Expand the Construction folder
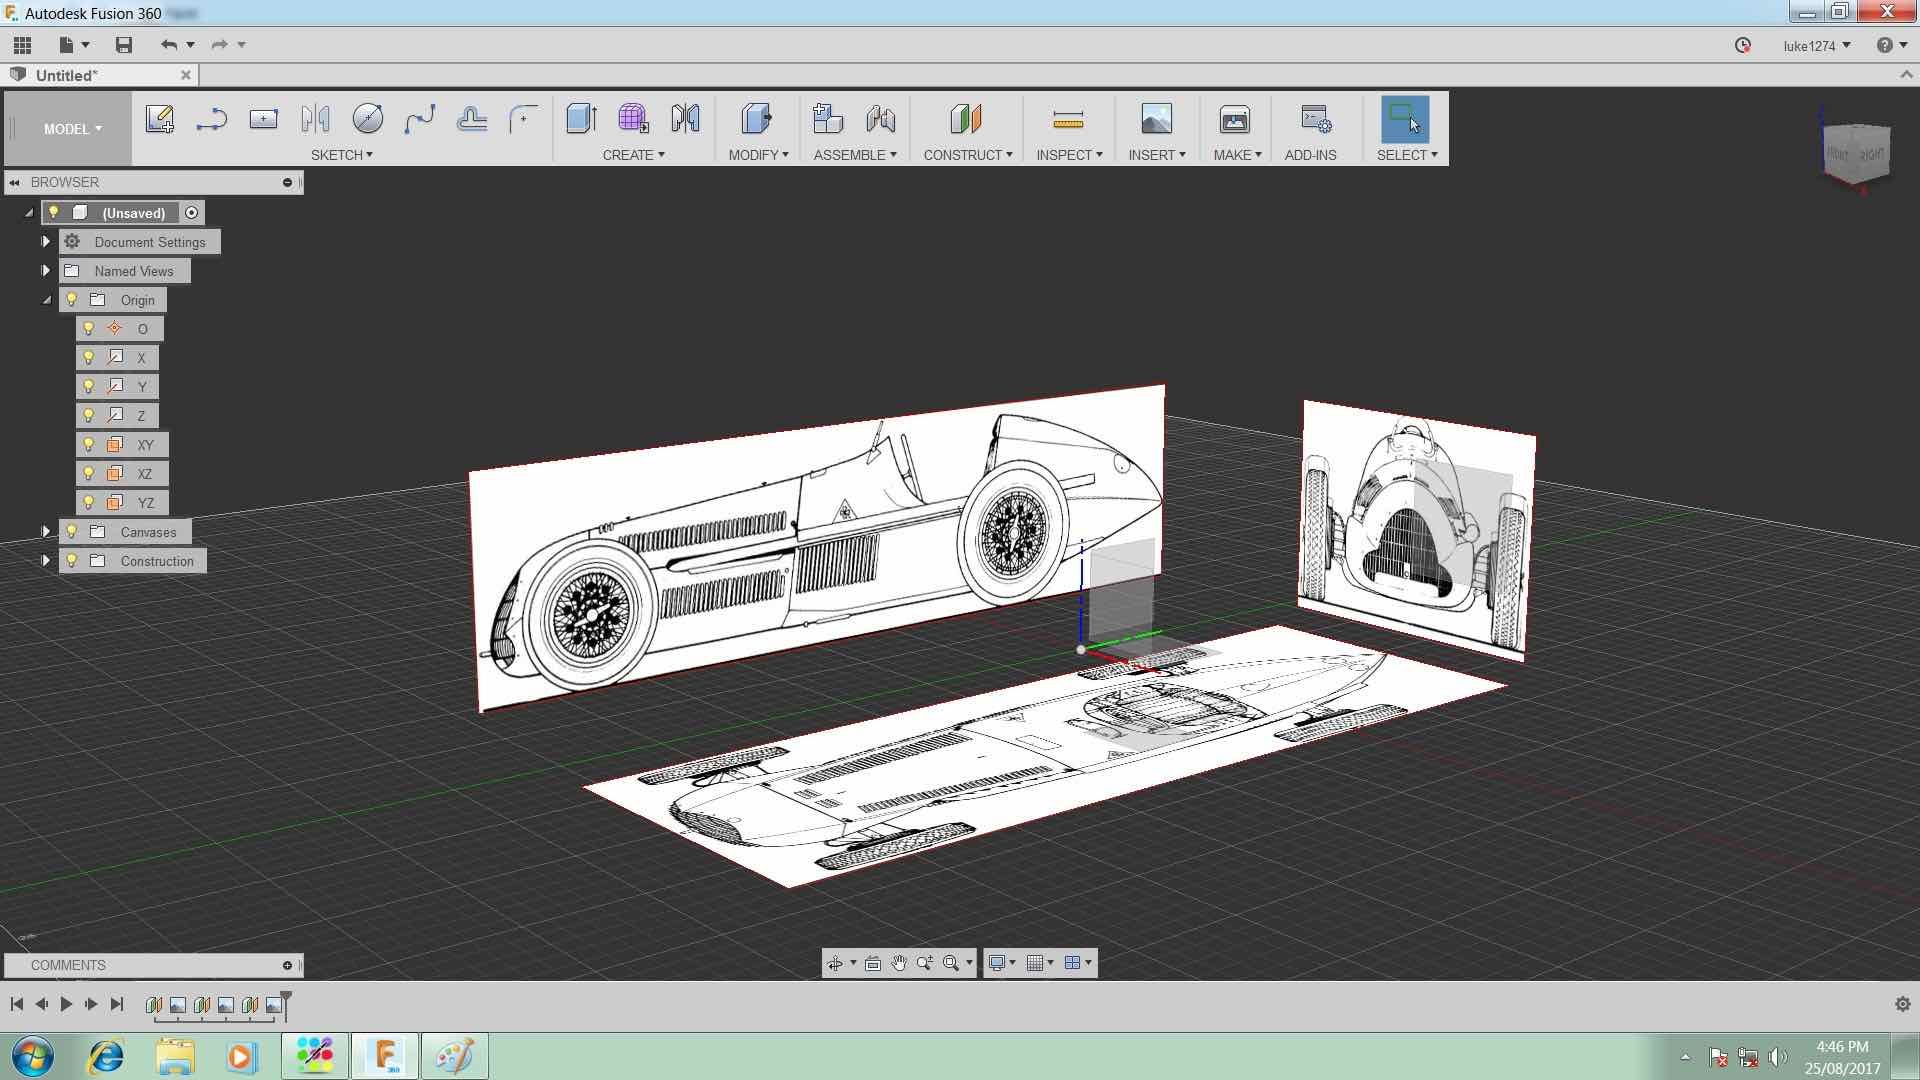 click(x=45, y=561)
